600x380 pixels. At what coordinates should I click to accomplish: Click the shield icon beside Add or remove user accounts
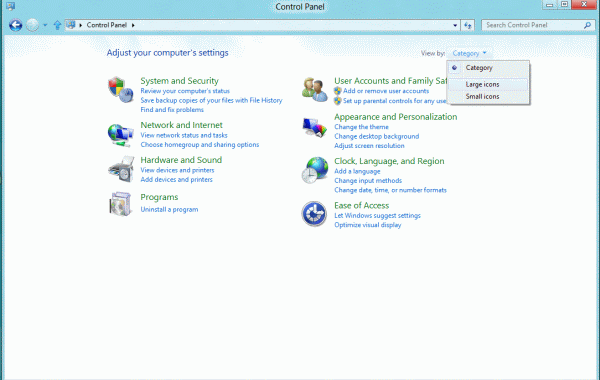pyautogui.click(x=338, y=91)
